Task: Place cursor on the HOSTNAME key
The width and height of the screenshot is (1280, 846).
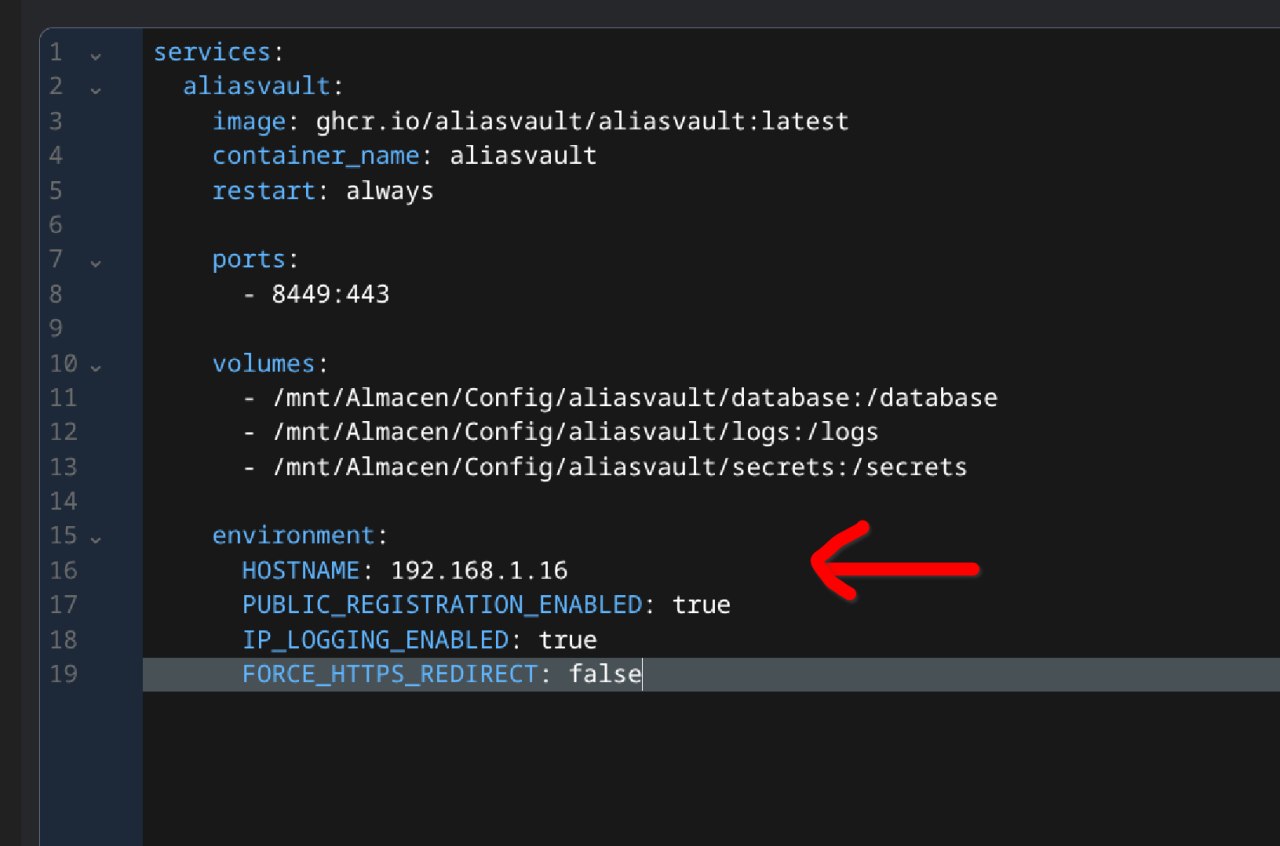Action: [x=300, y=570]
